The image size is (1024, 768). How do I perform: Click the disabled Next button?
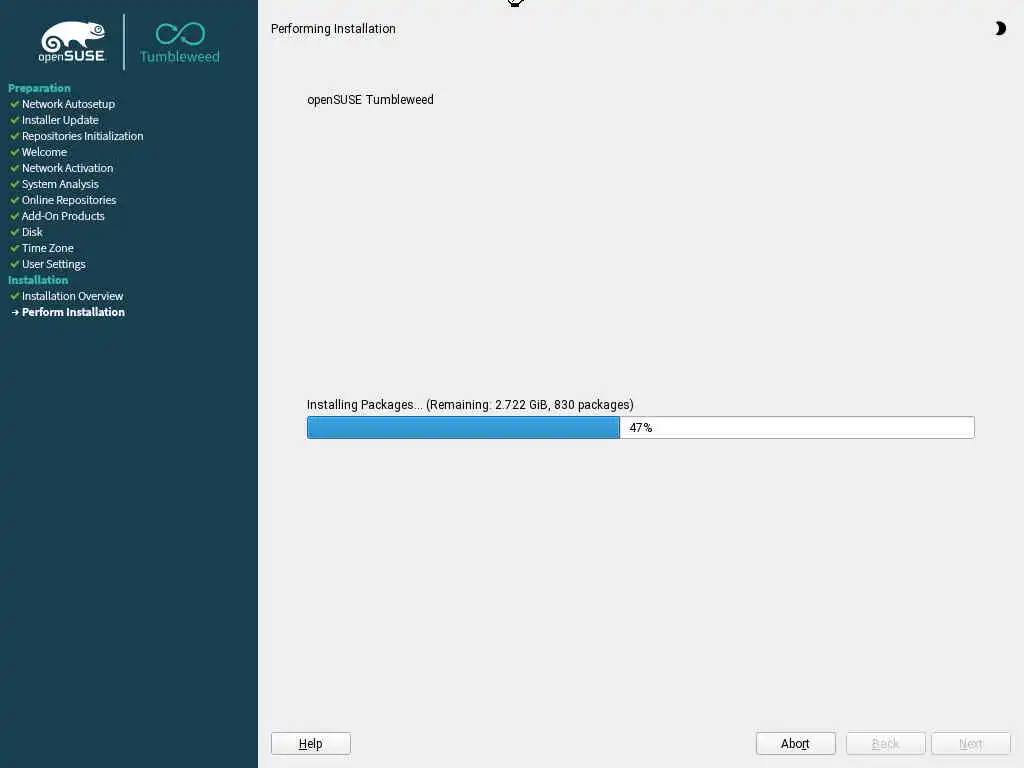click(x=970, y=743)
